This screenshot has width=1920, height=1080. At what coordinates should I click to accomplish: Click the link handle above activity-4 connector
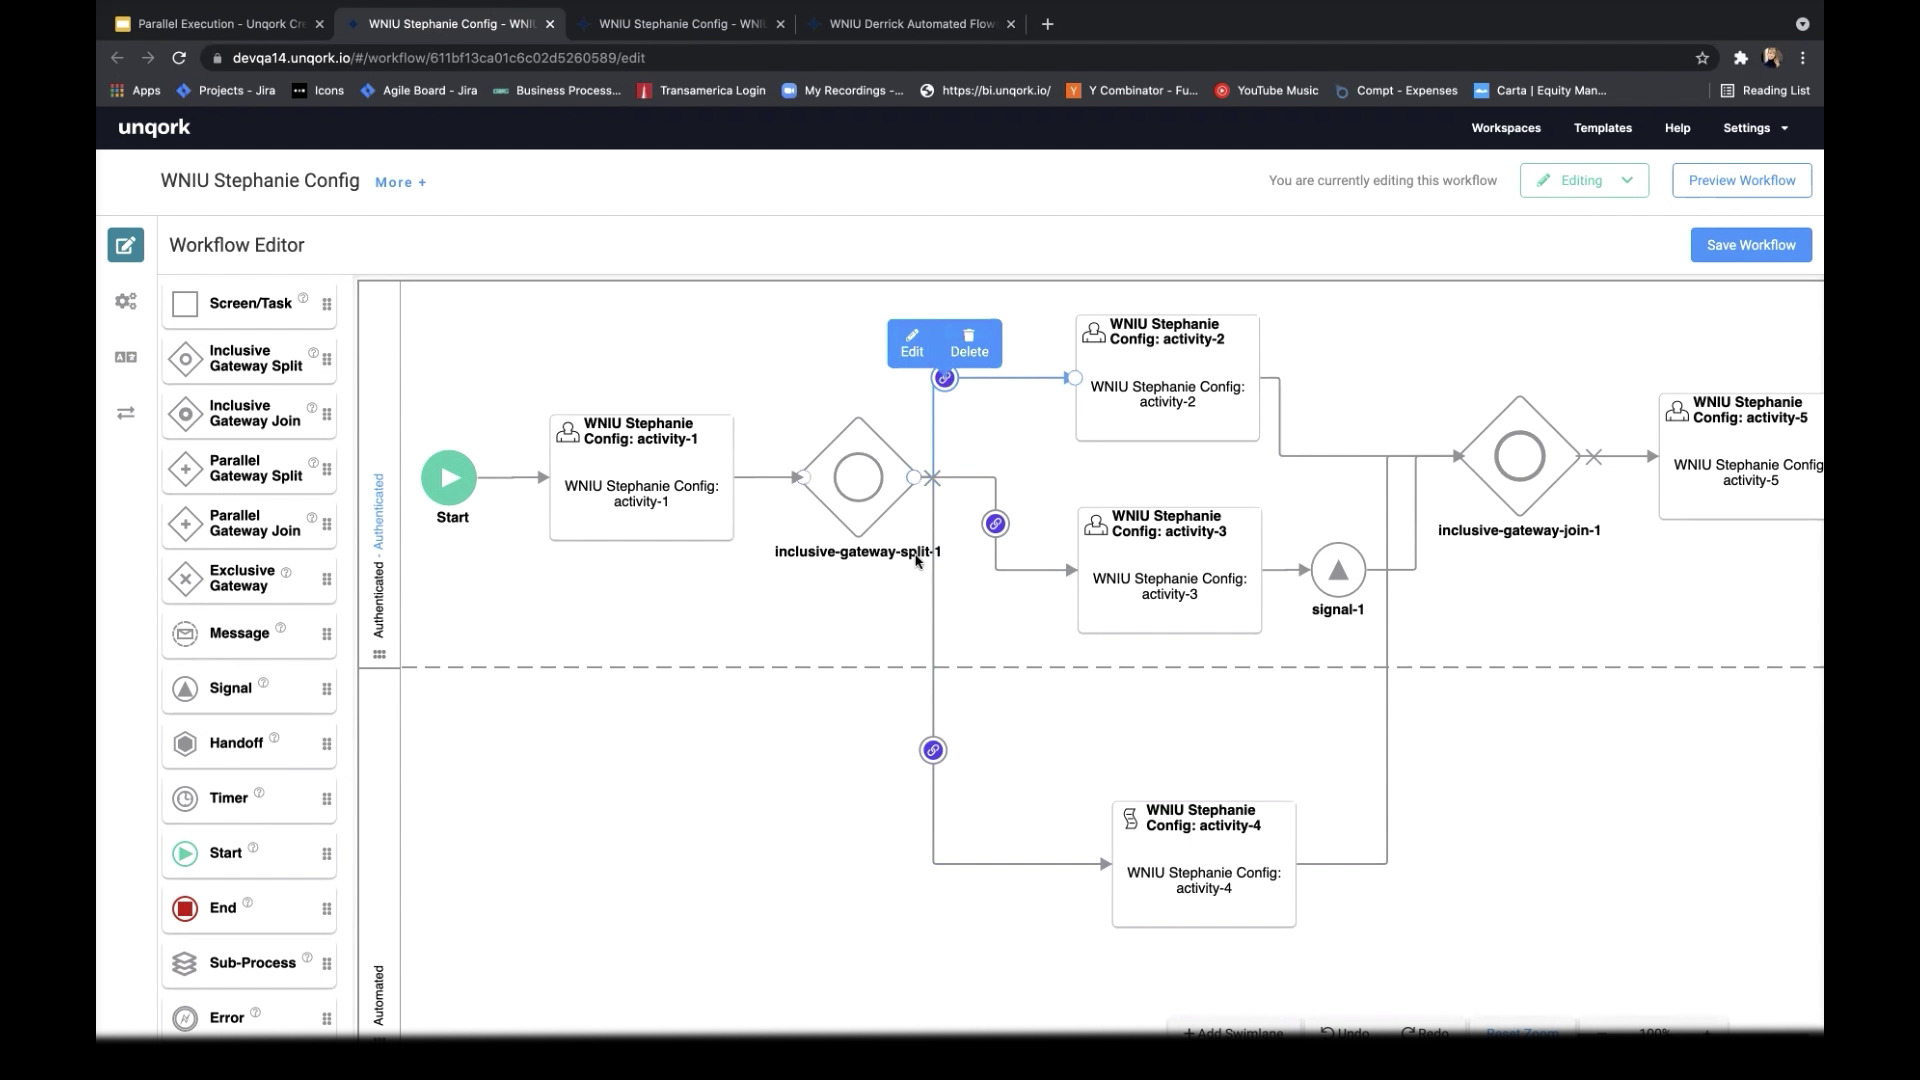pyautogui.click(x=933, y=750)
